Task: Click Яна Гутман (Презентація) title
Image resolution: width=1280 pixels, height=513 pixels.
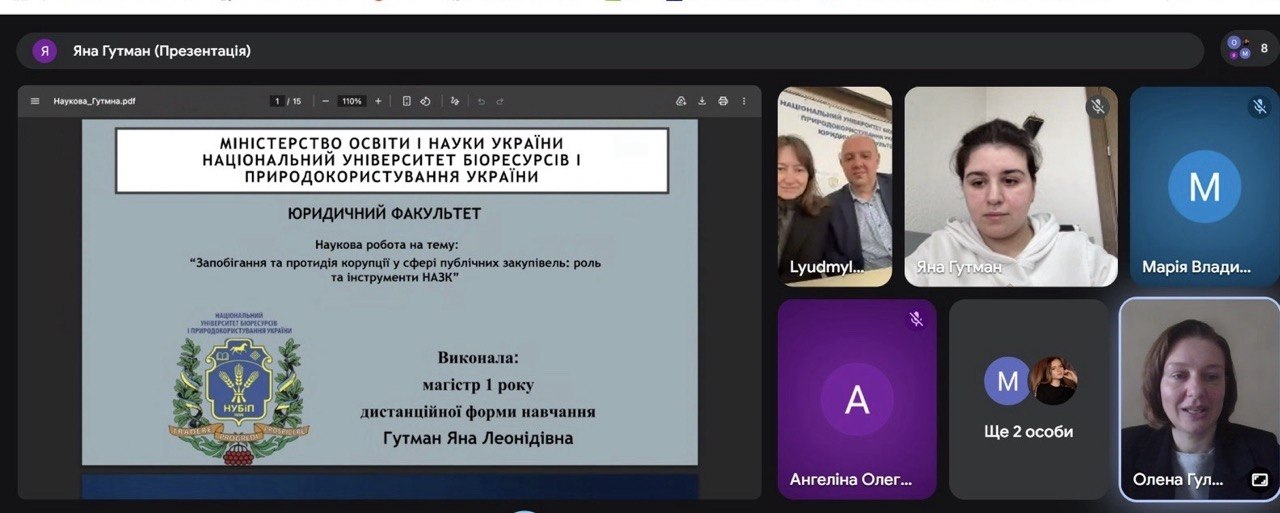Action: coord(162,51)
